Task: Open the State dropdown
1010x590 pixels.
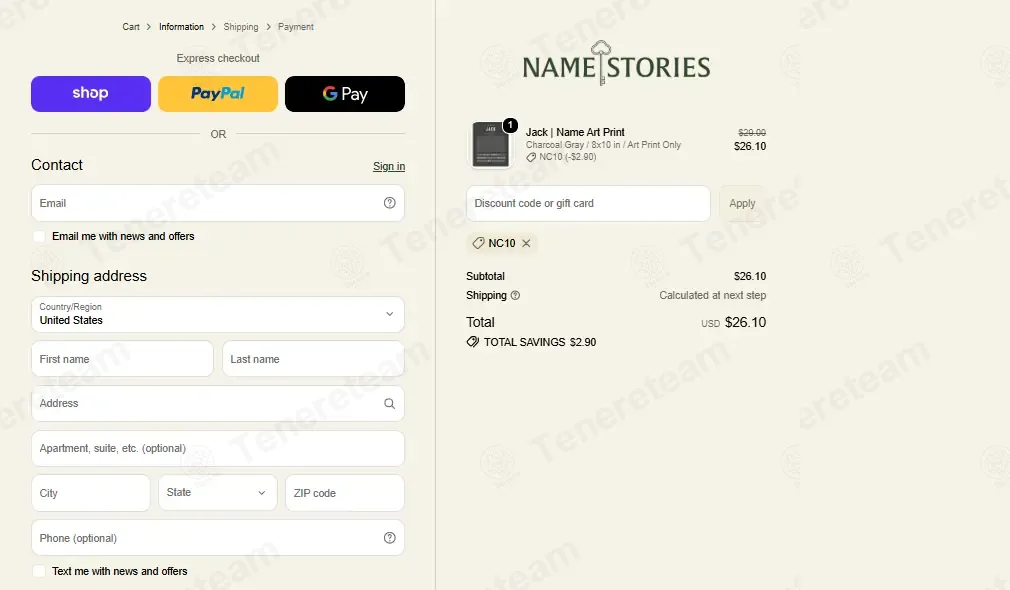Action: coord(218,493)
